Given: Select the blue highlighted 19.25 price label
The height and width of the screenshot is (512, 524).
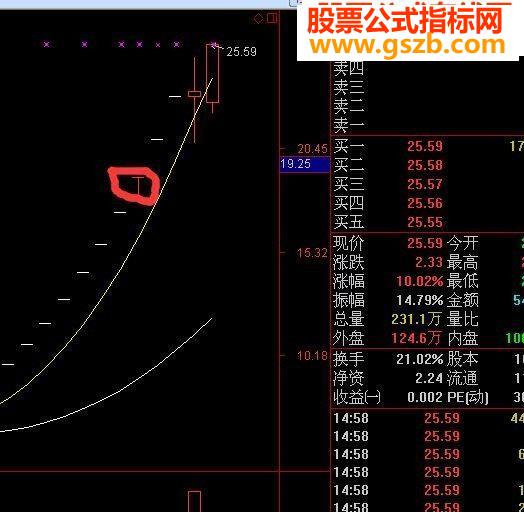Looking at the screenshot, I should [305, 164].
